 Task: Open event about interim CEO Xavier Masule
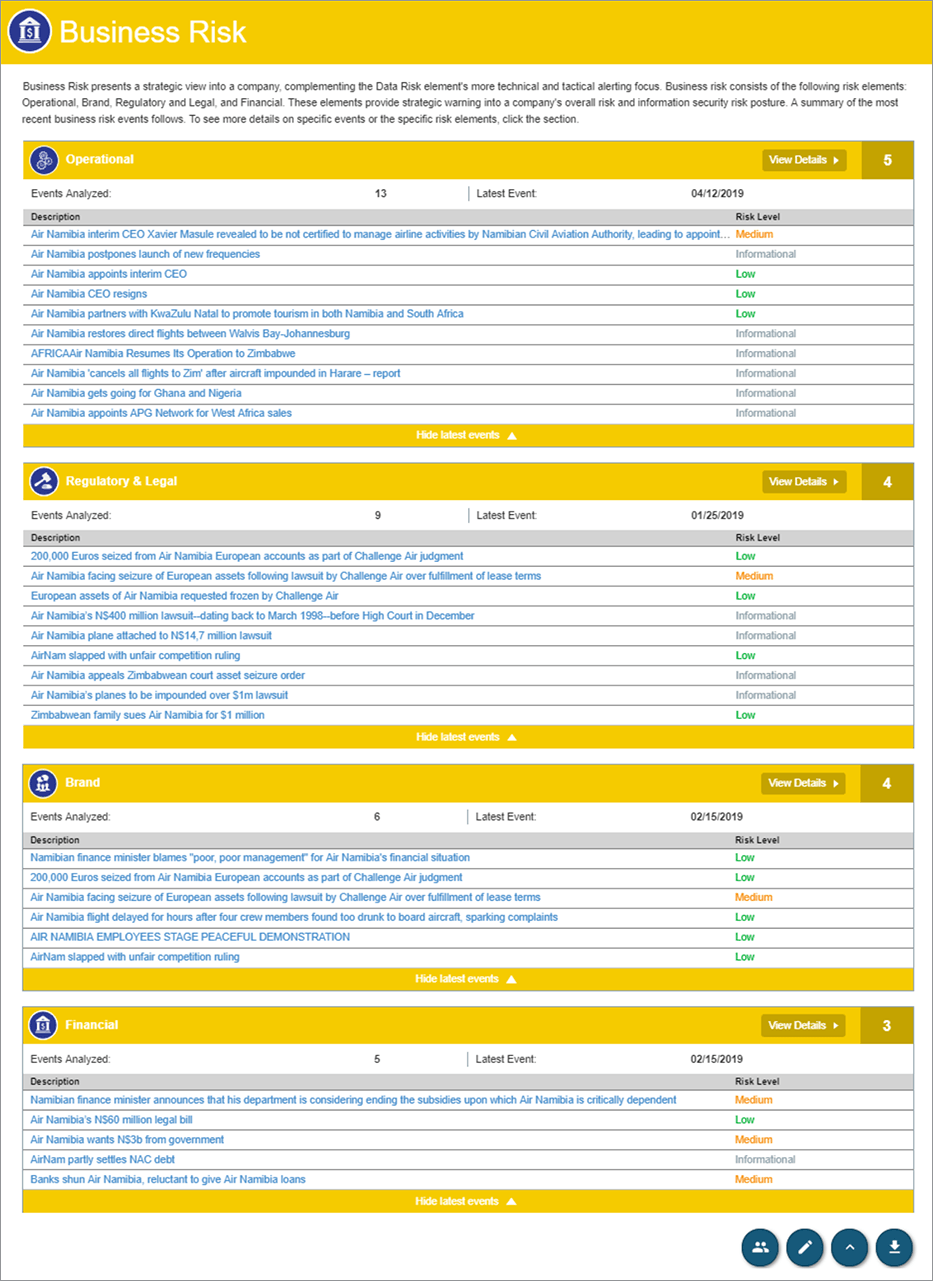pyautogui.click(x=380, y=234)
